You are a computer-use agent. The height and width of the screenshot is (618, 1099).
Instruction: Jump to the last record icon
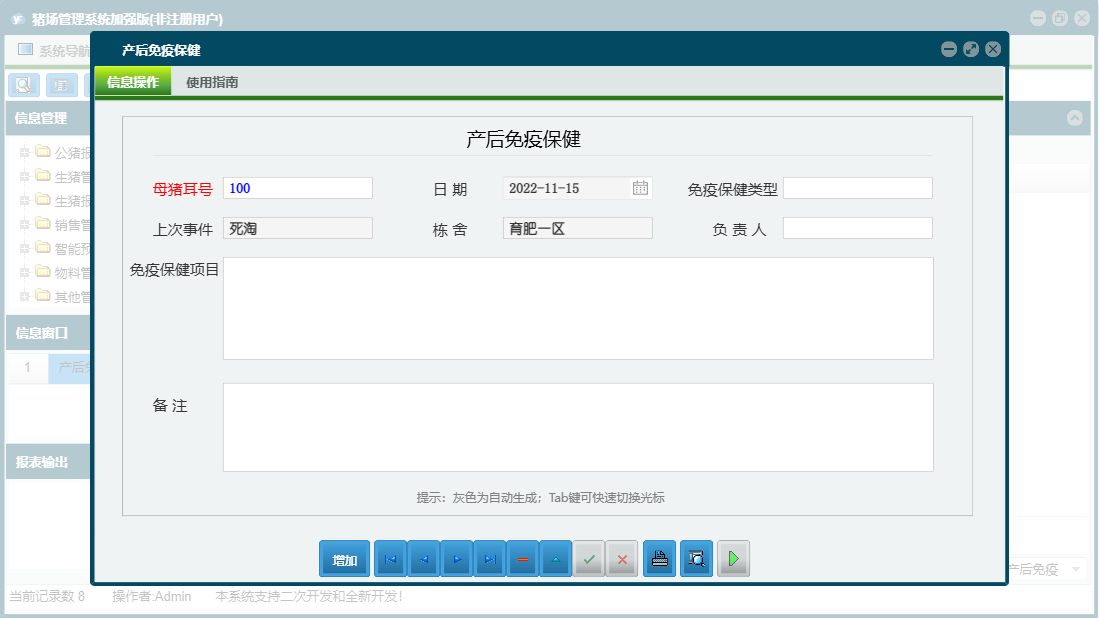pyautogui.click(x=490, y=559)
